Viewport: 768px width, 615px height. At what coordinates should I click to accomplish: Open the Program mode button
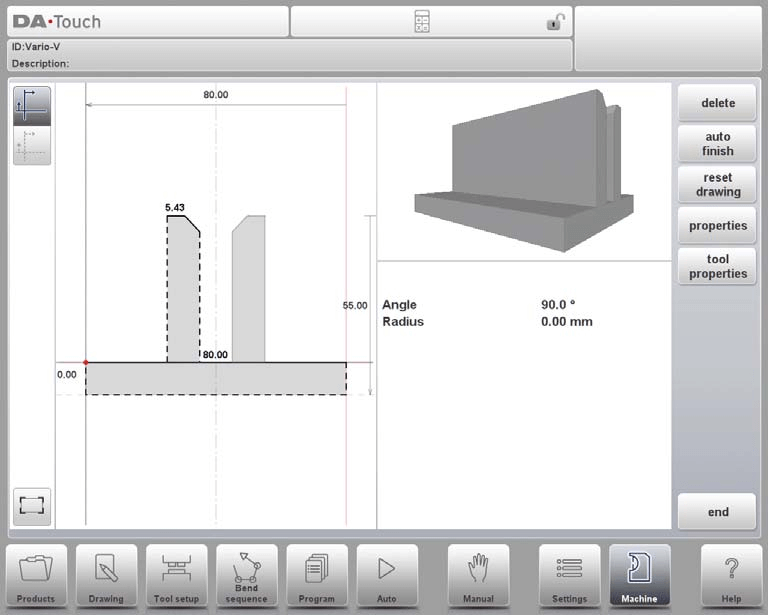click(316, 576)
